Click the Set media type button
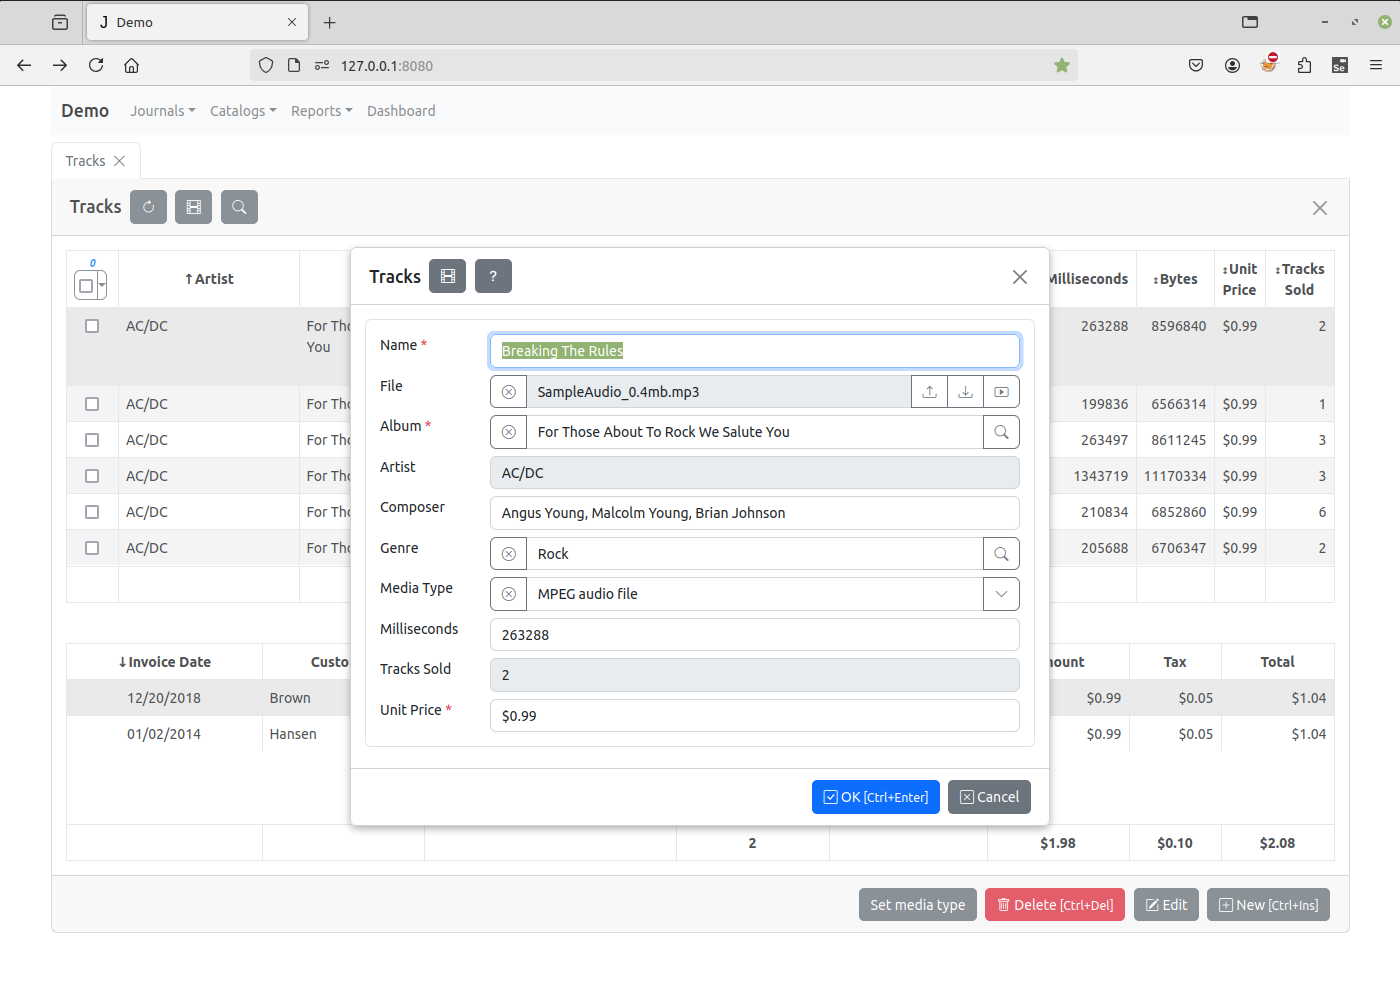Screen dimensions: 1400x987 click(x=918, y=905)
